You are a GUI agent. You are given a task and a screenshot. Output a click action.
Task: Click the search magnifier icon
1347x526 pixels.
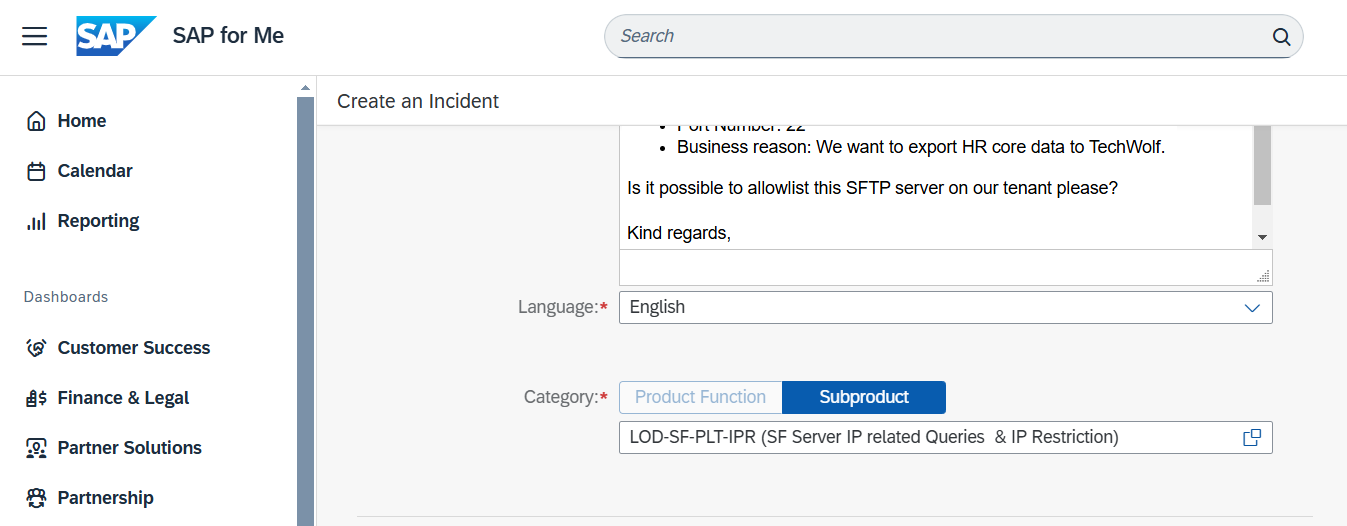click(x=1281, y=37)
